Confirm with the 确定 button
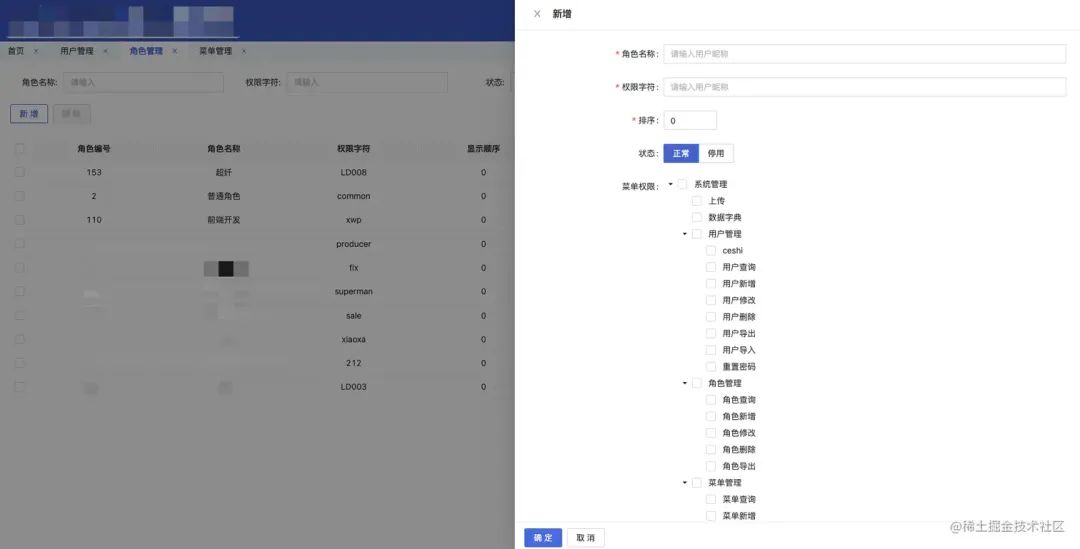The height and width of the screenshot is (549, 1080). (543, 538)
